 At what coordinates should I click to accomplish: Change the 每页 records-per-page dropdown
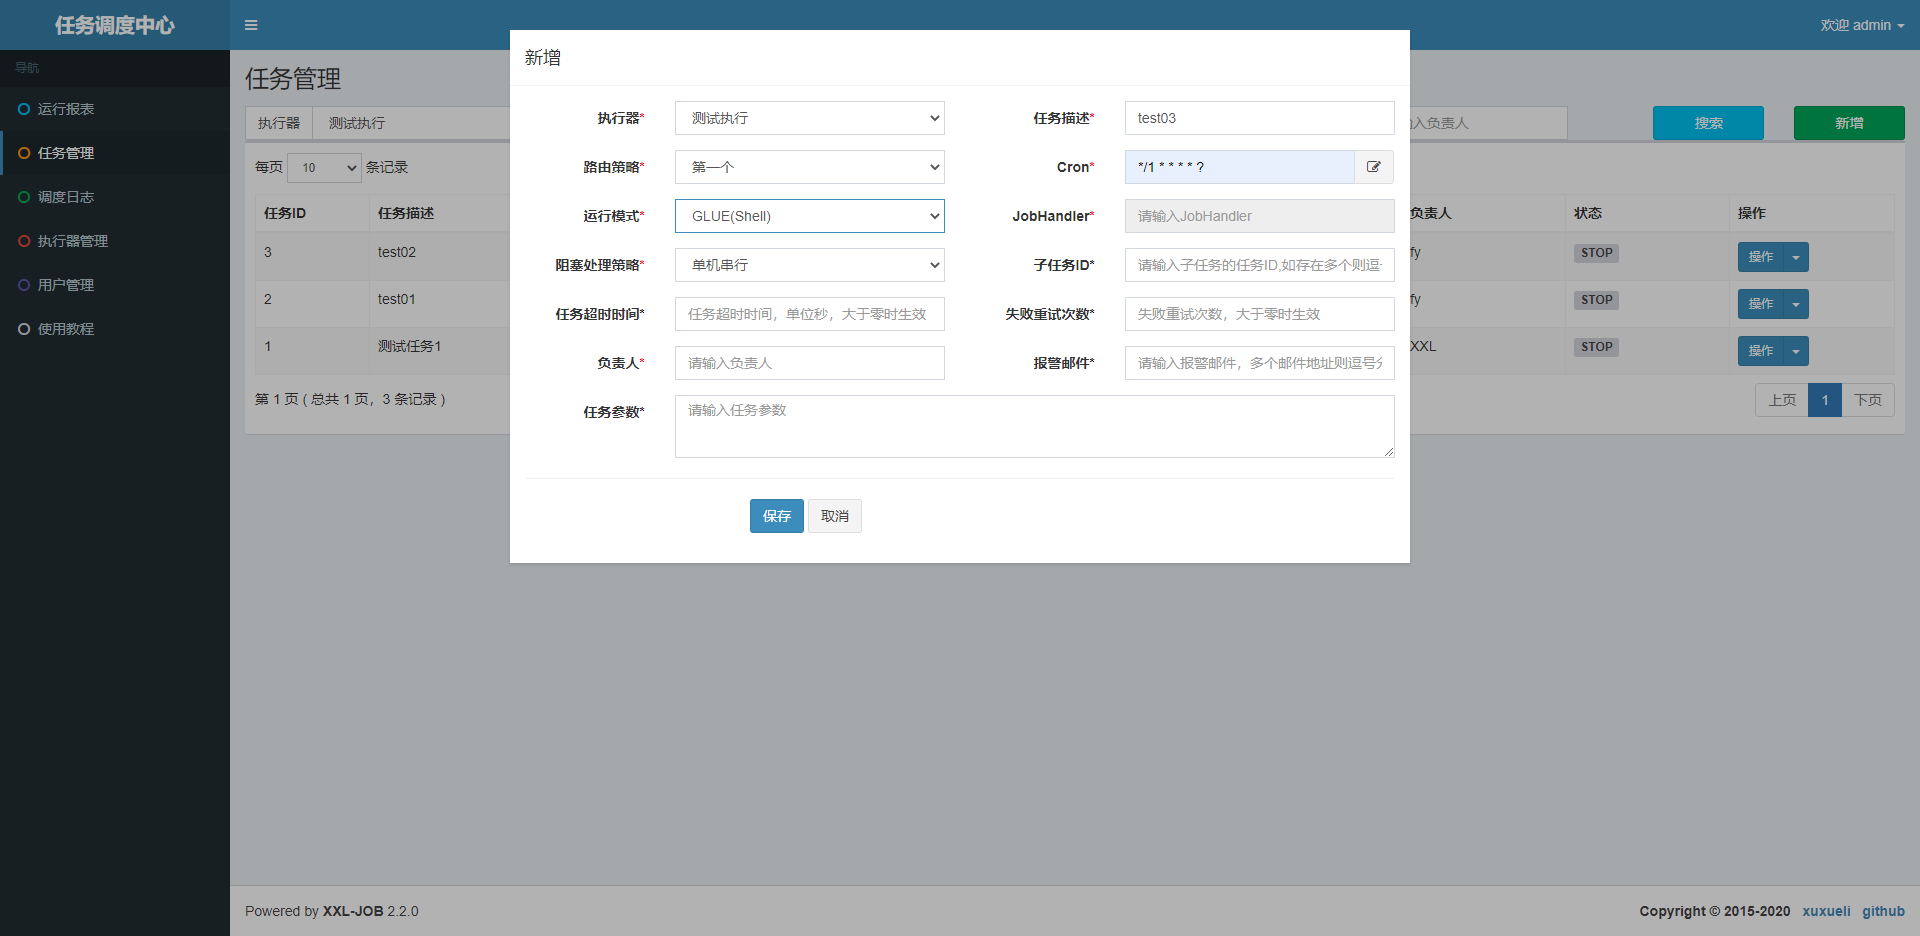pyautogui.click(x=324, y=168)
